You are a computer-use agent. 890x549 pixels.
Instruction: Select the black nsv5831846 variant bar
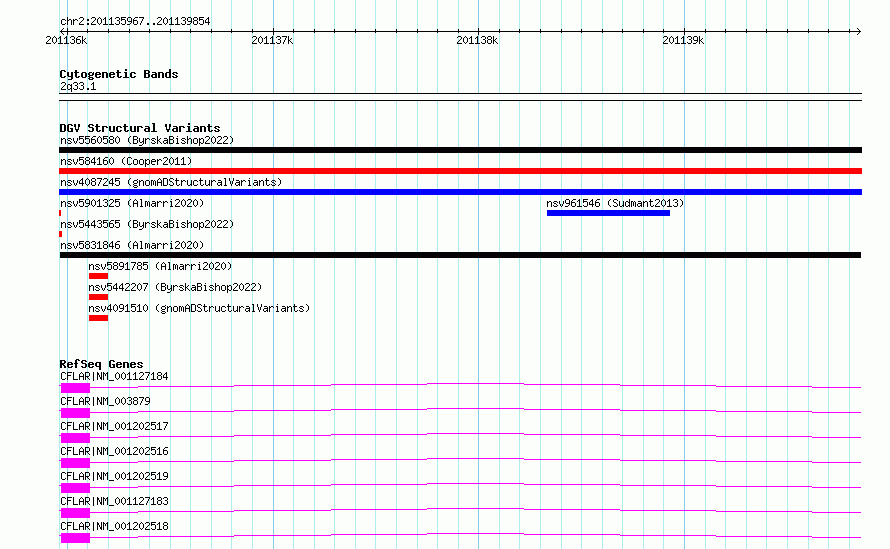[x=460, y=255]
